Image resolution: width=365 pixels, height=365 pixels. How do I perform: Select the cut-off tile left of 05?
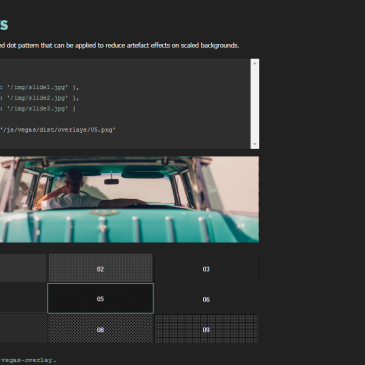[23, 298]
